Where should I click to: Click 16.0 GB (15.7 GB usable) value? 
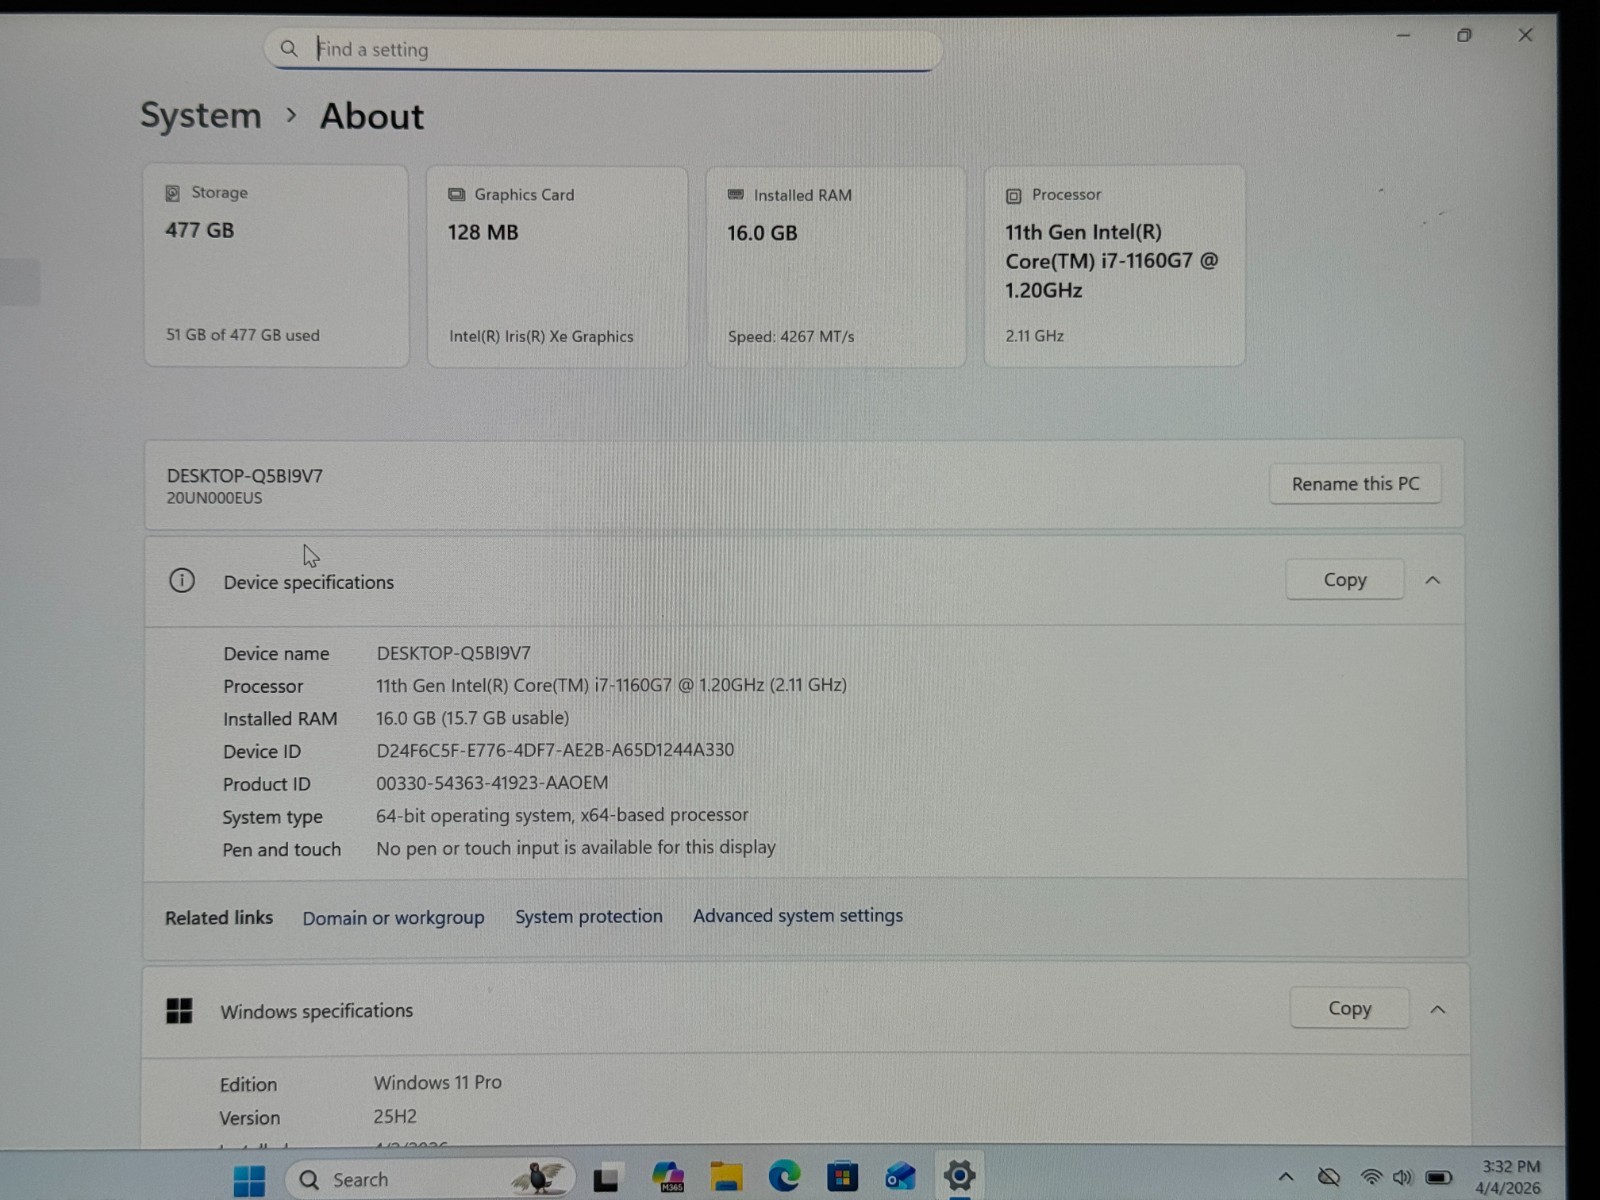pos(472,718)
